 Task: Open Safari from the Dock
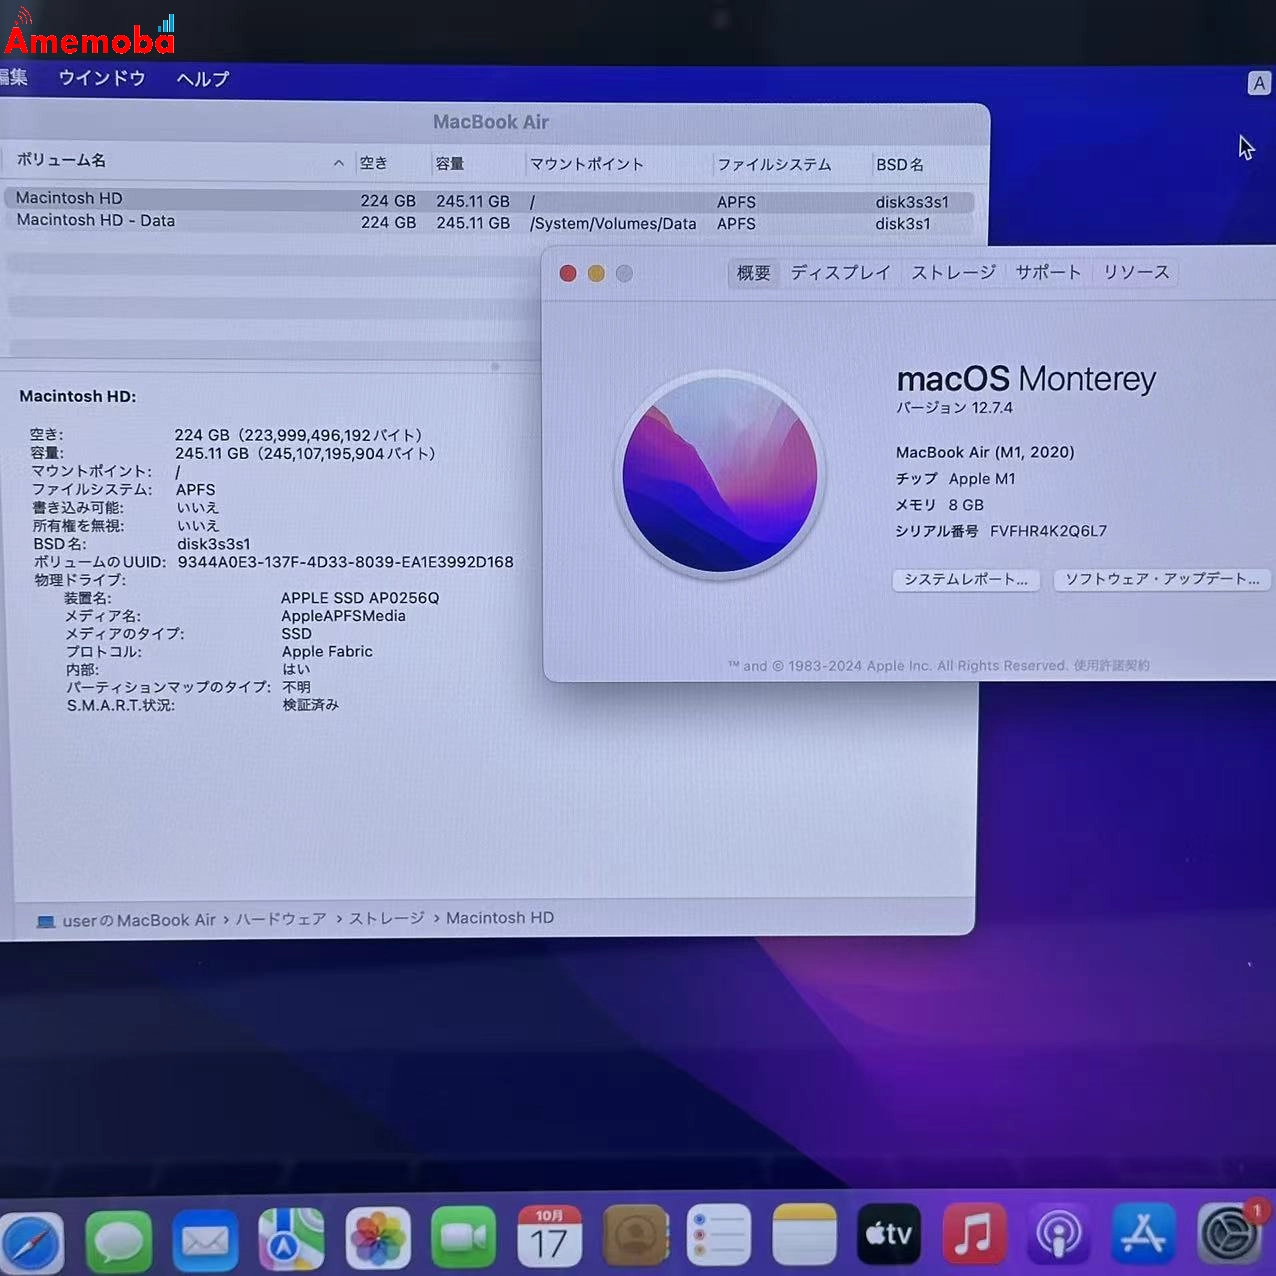(x=30, y=1240)
